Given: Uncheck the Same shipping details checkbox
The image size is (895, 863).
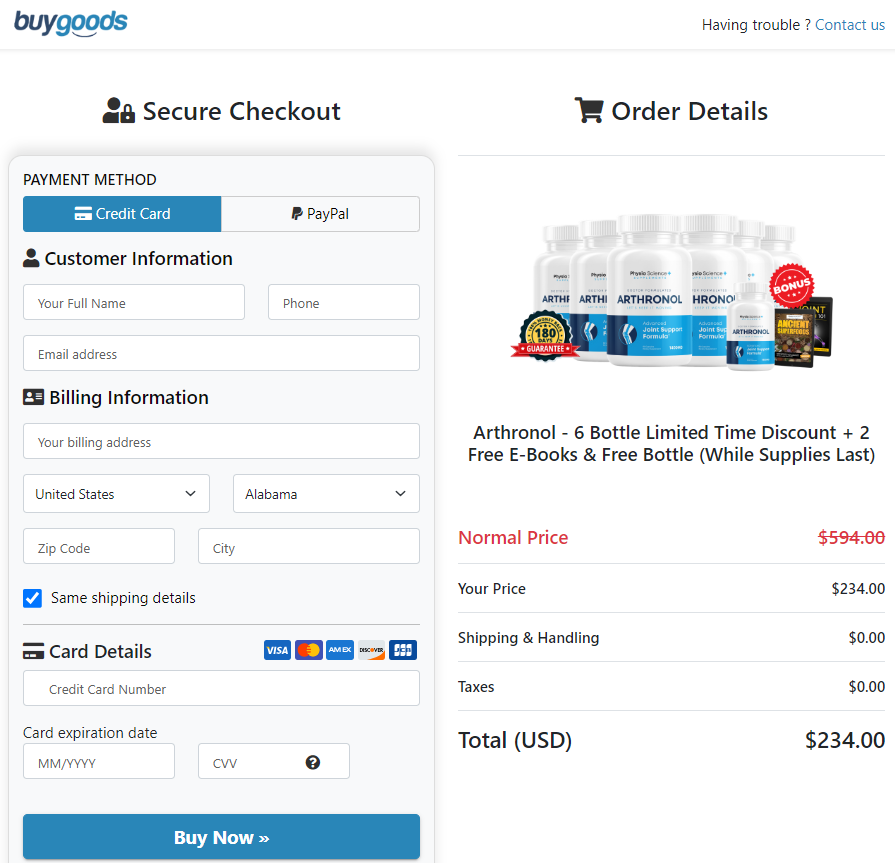Looking at the screenshot, I should [x=33, y=598].
